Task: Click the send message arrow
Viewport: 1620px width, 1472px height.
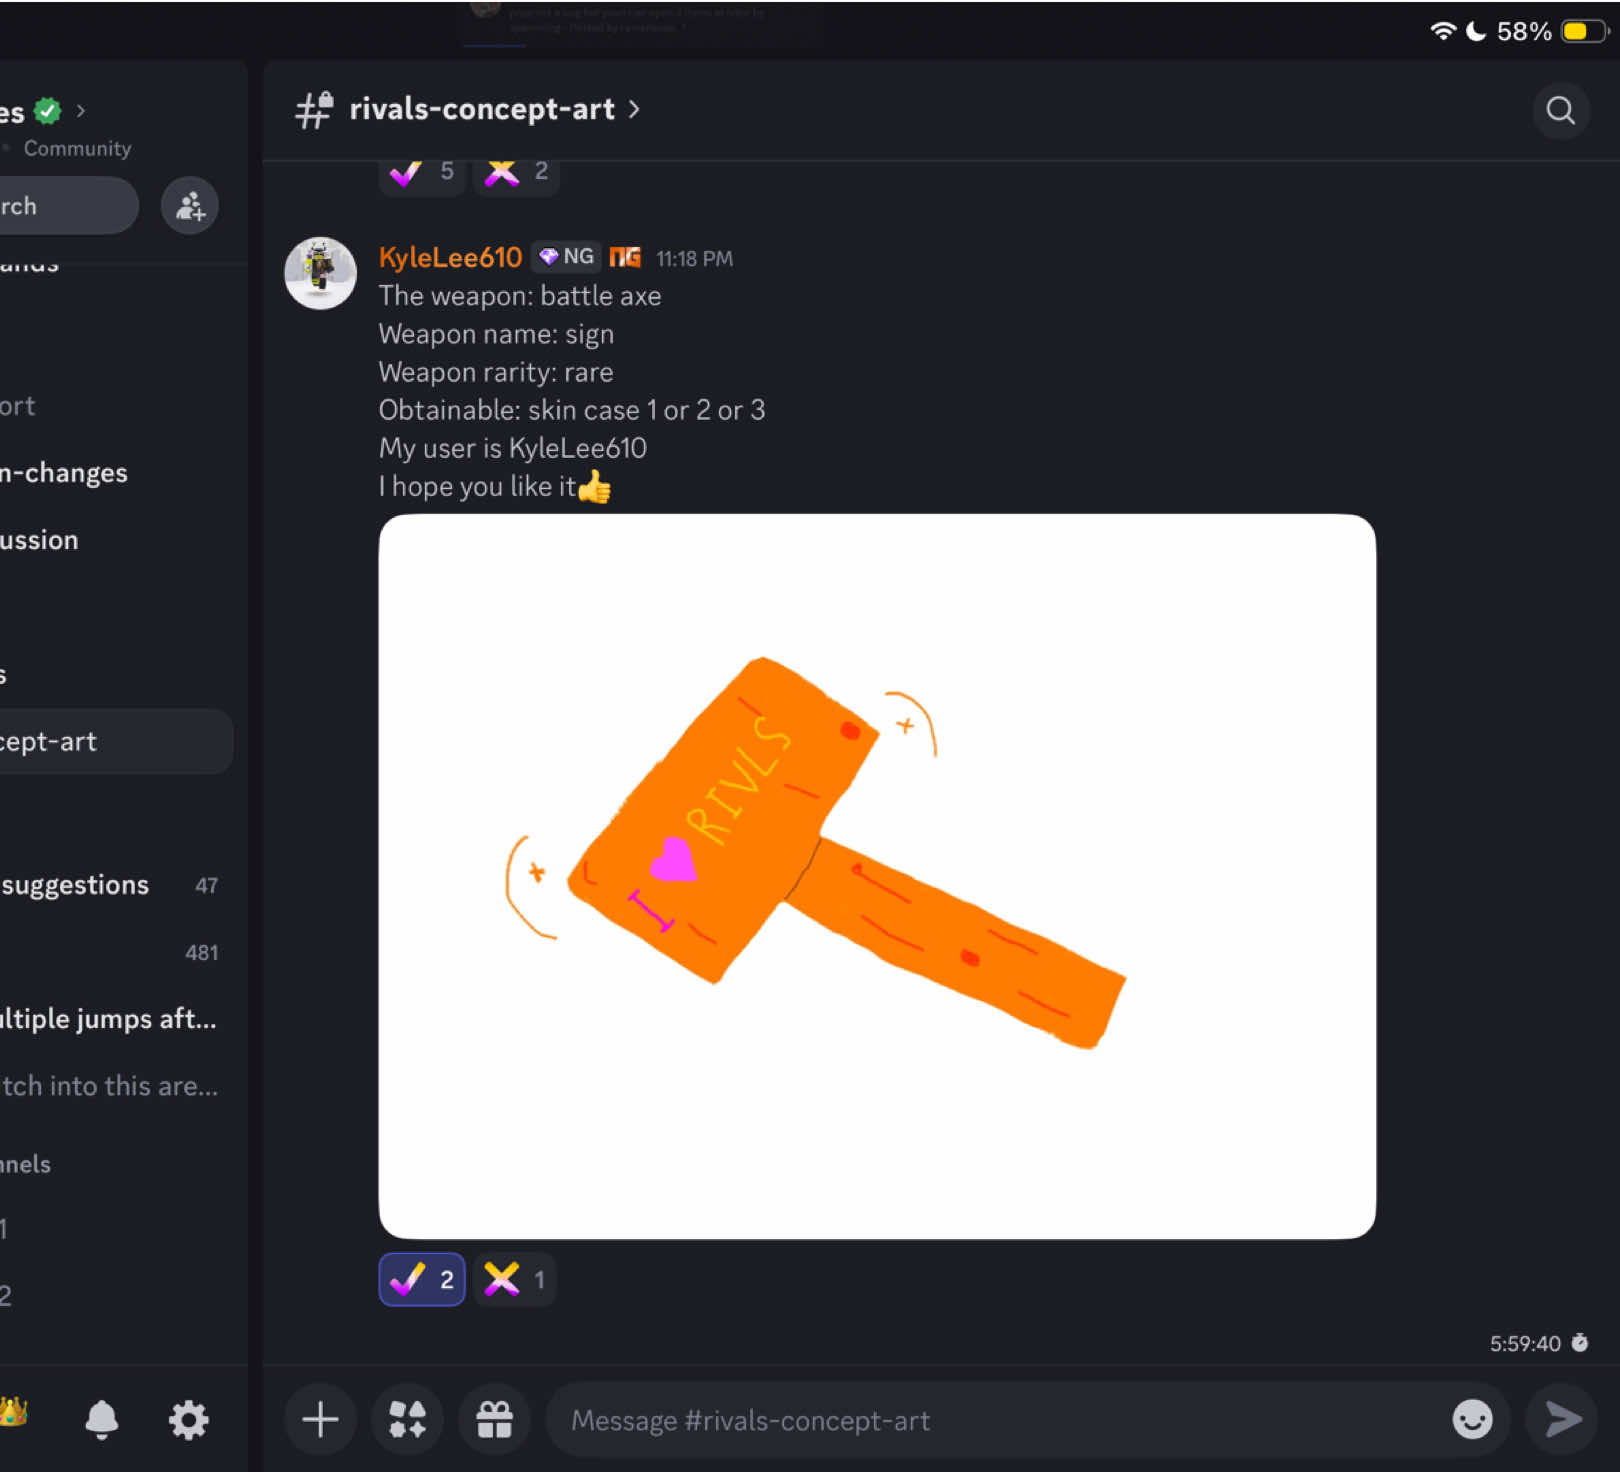Action: [x=1563, y=1419]
